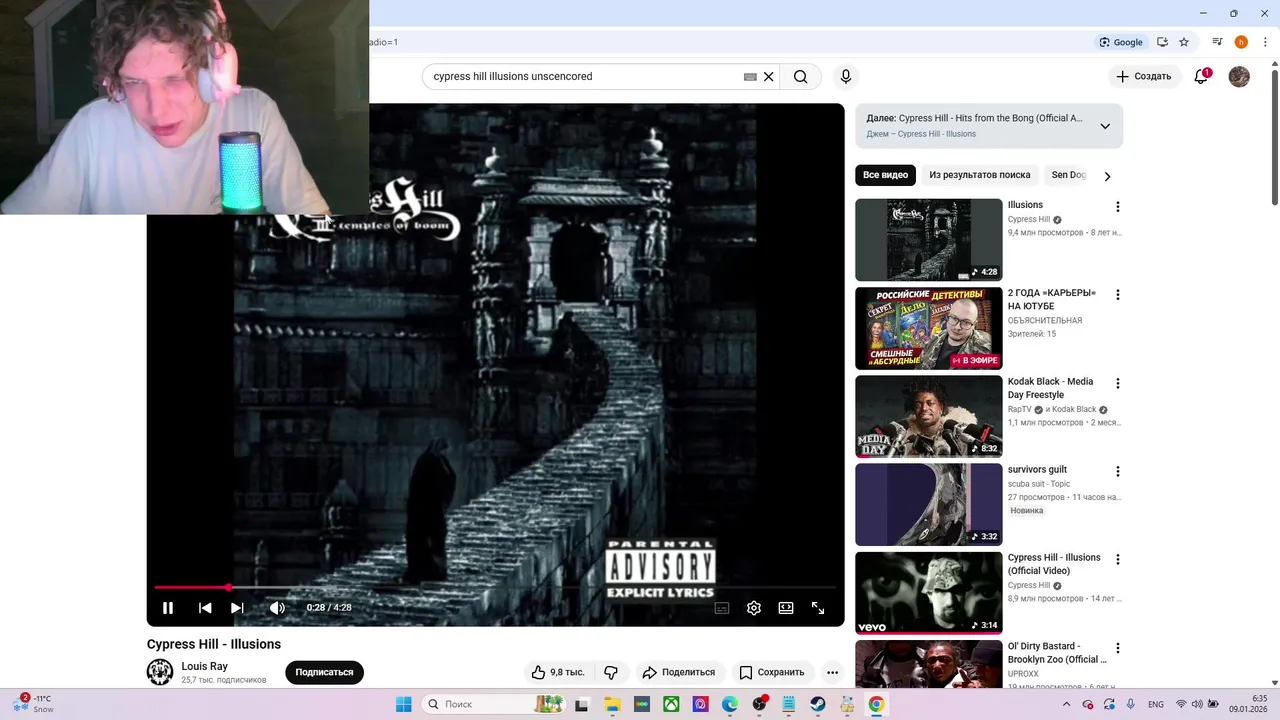Start voice search with the microphone
Viewport: 1280px width, 720px height.
click(x=846, y=77)
